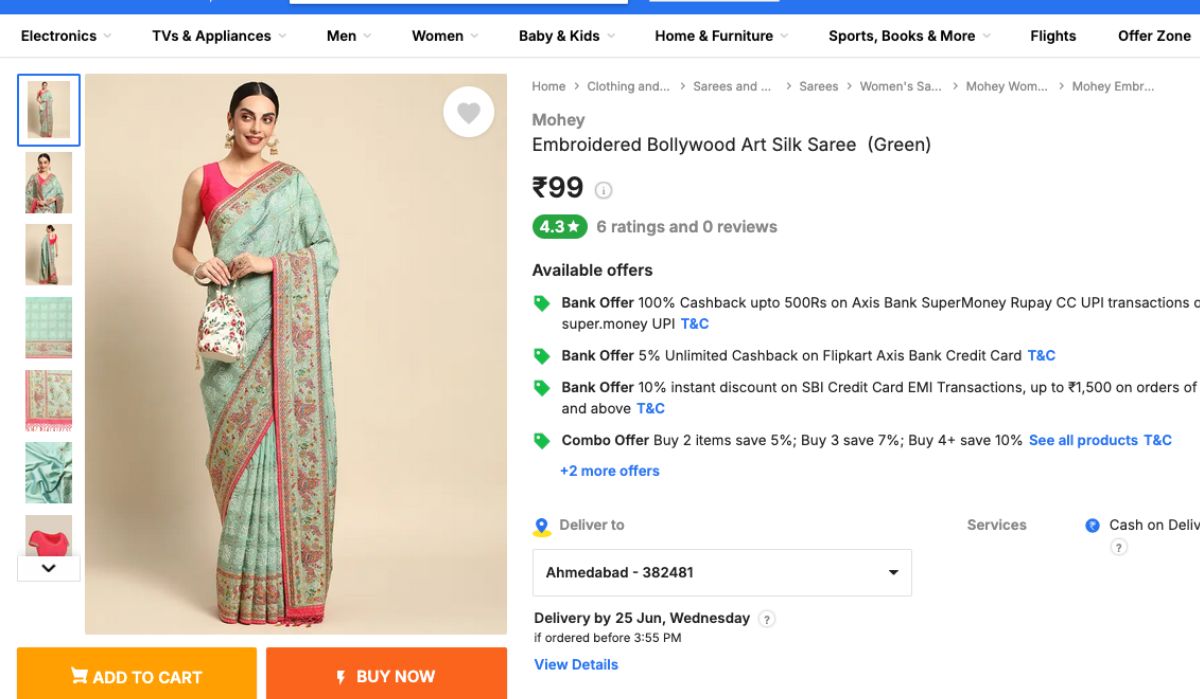This screenshot has height=699, width=1200.
Task: Select the fourth thumbnail of the flat green saree
Action: [x=48, y=328]
